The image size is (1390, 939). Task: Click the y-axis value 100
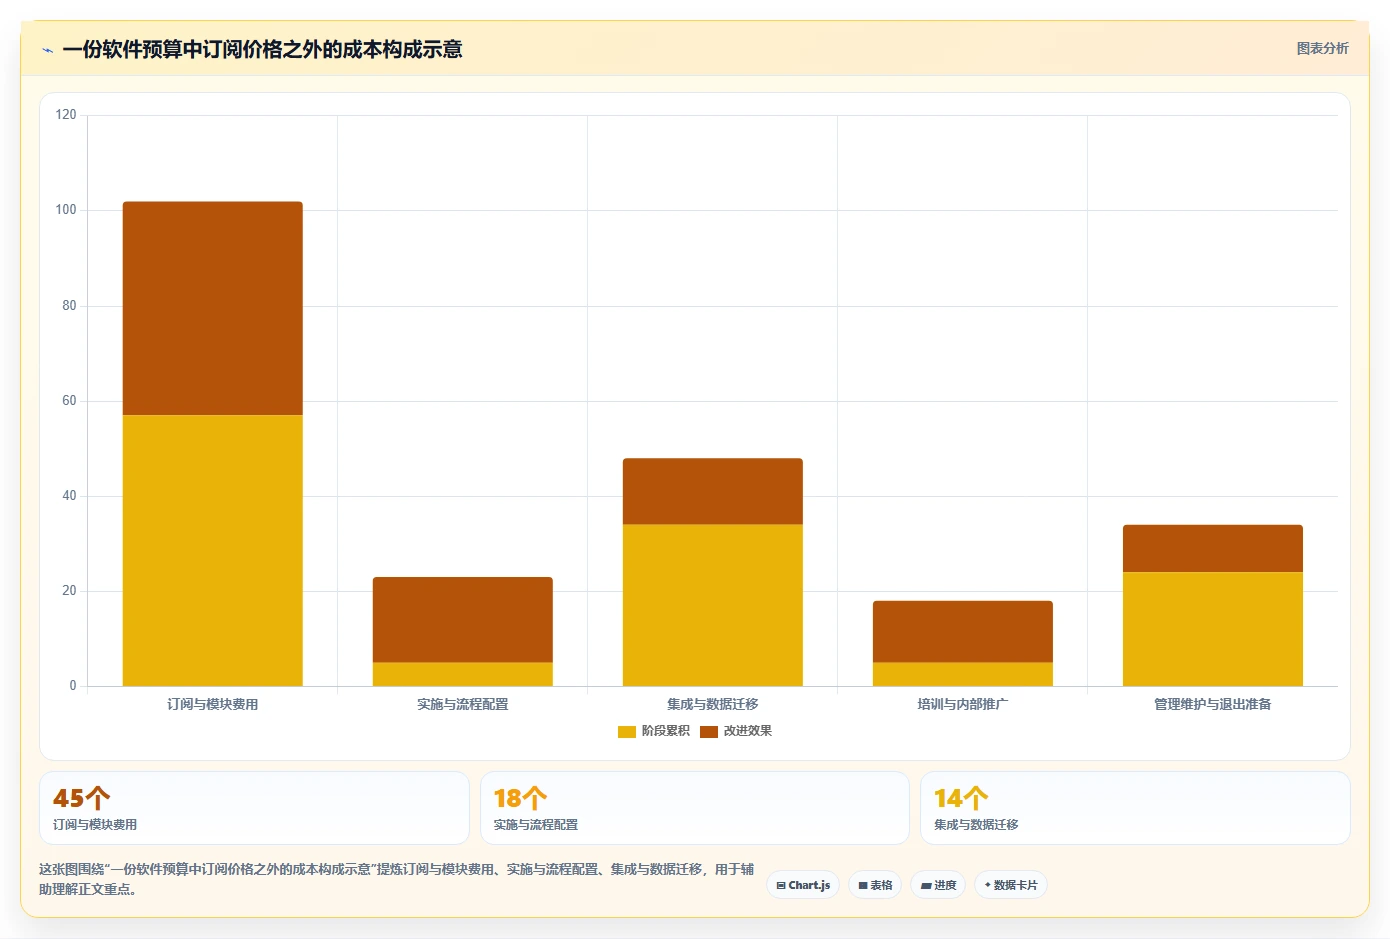click(66, 210)
